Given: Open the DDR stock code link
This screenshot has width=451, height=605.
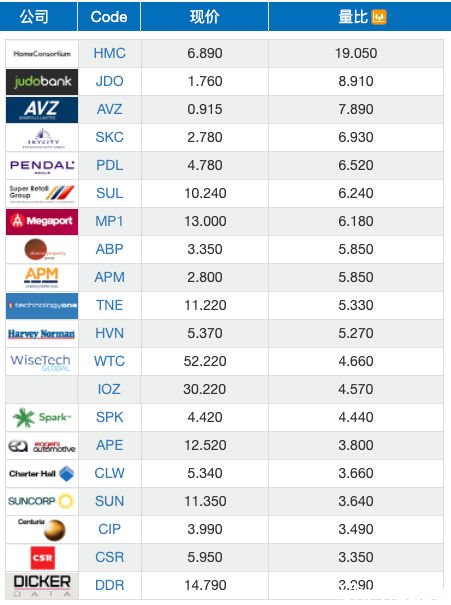Looking at the screenshot, I should pyautogui.click(x=110, y=585).
